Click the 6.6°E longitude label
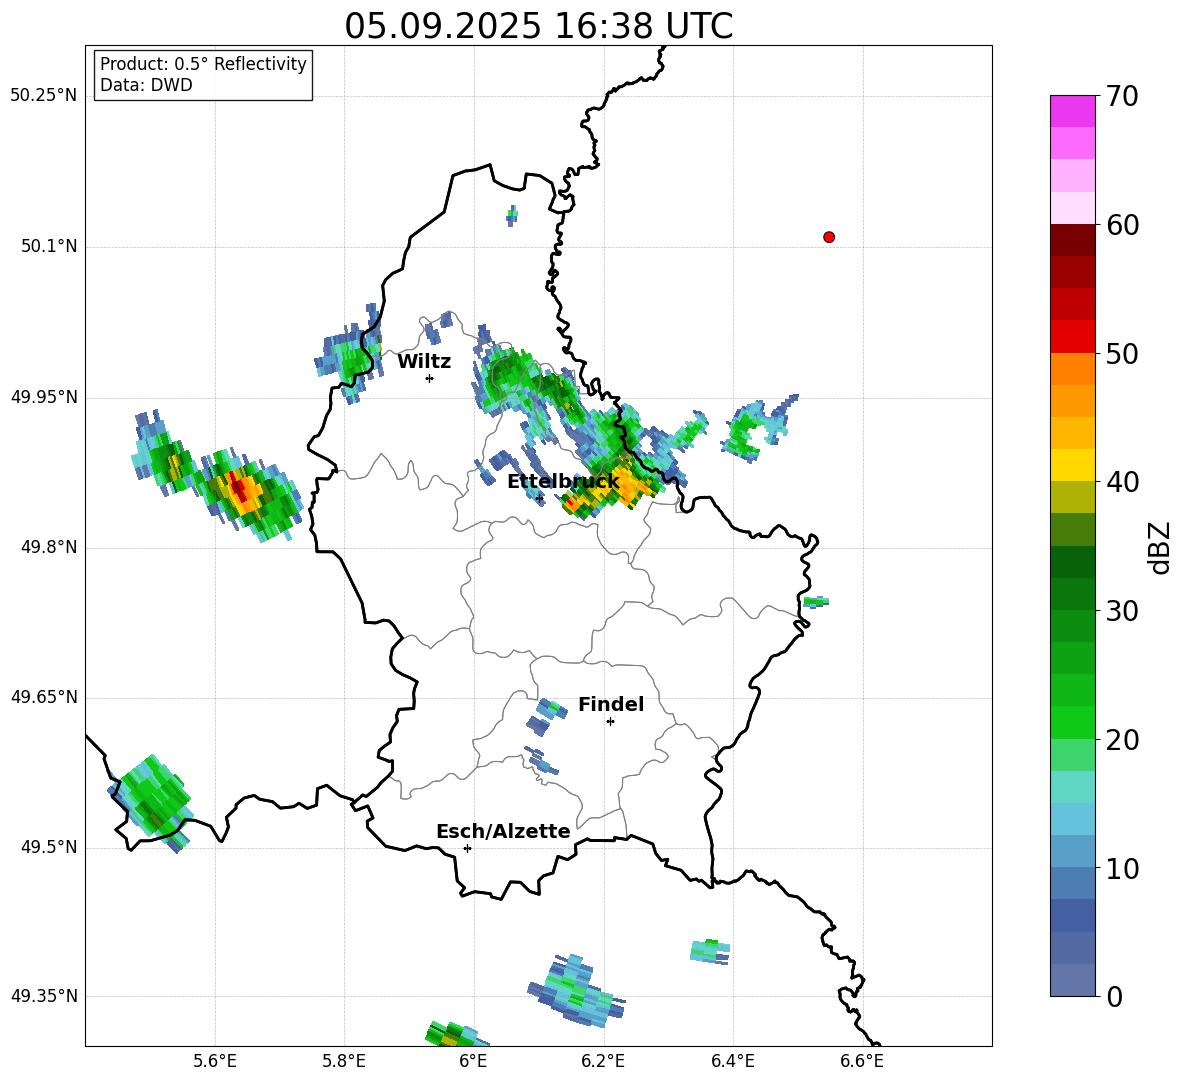This screenshot has height=1081, width=1184. pyautogui.click(x=862, y=1061)
